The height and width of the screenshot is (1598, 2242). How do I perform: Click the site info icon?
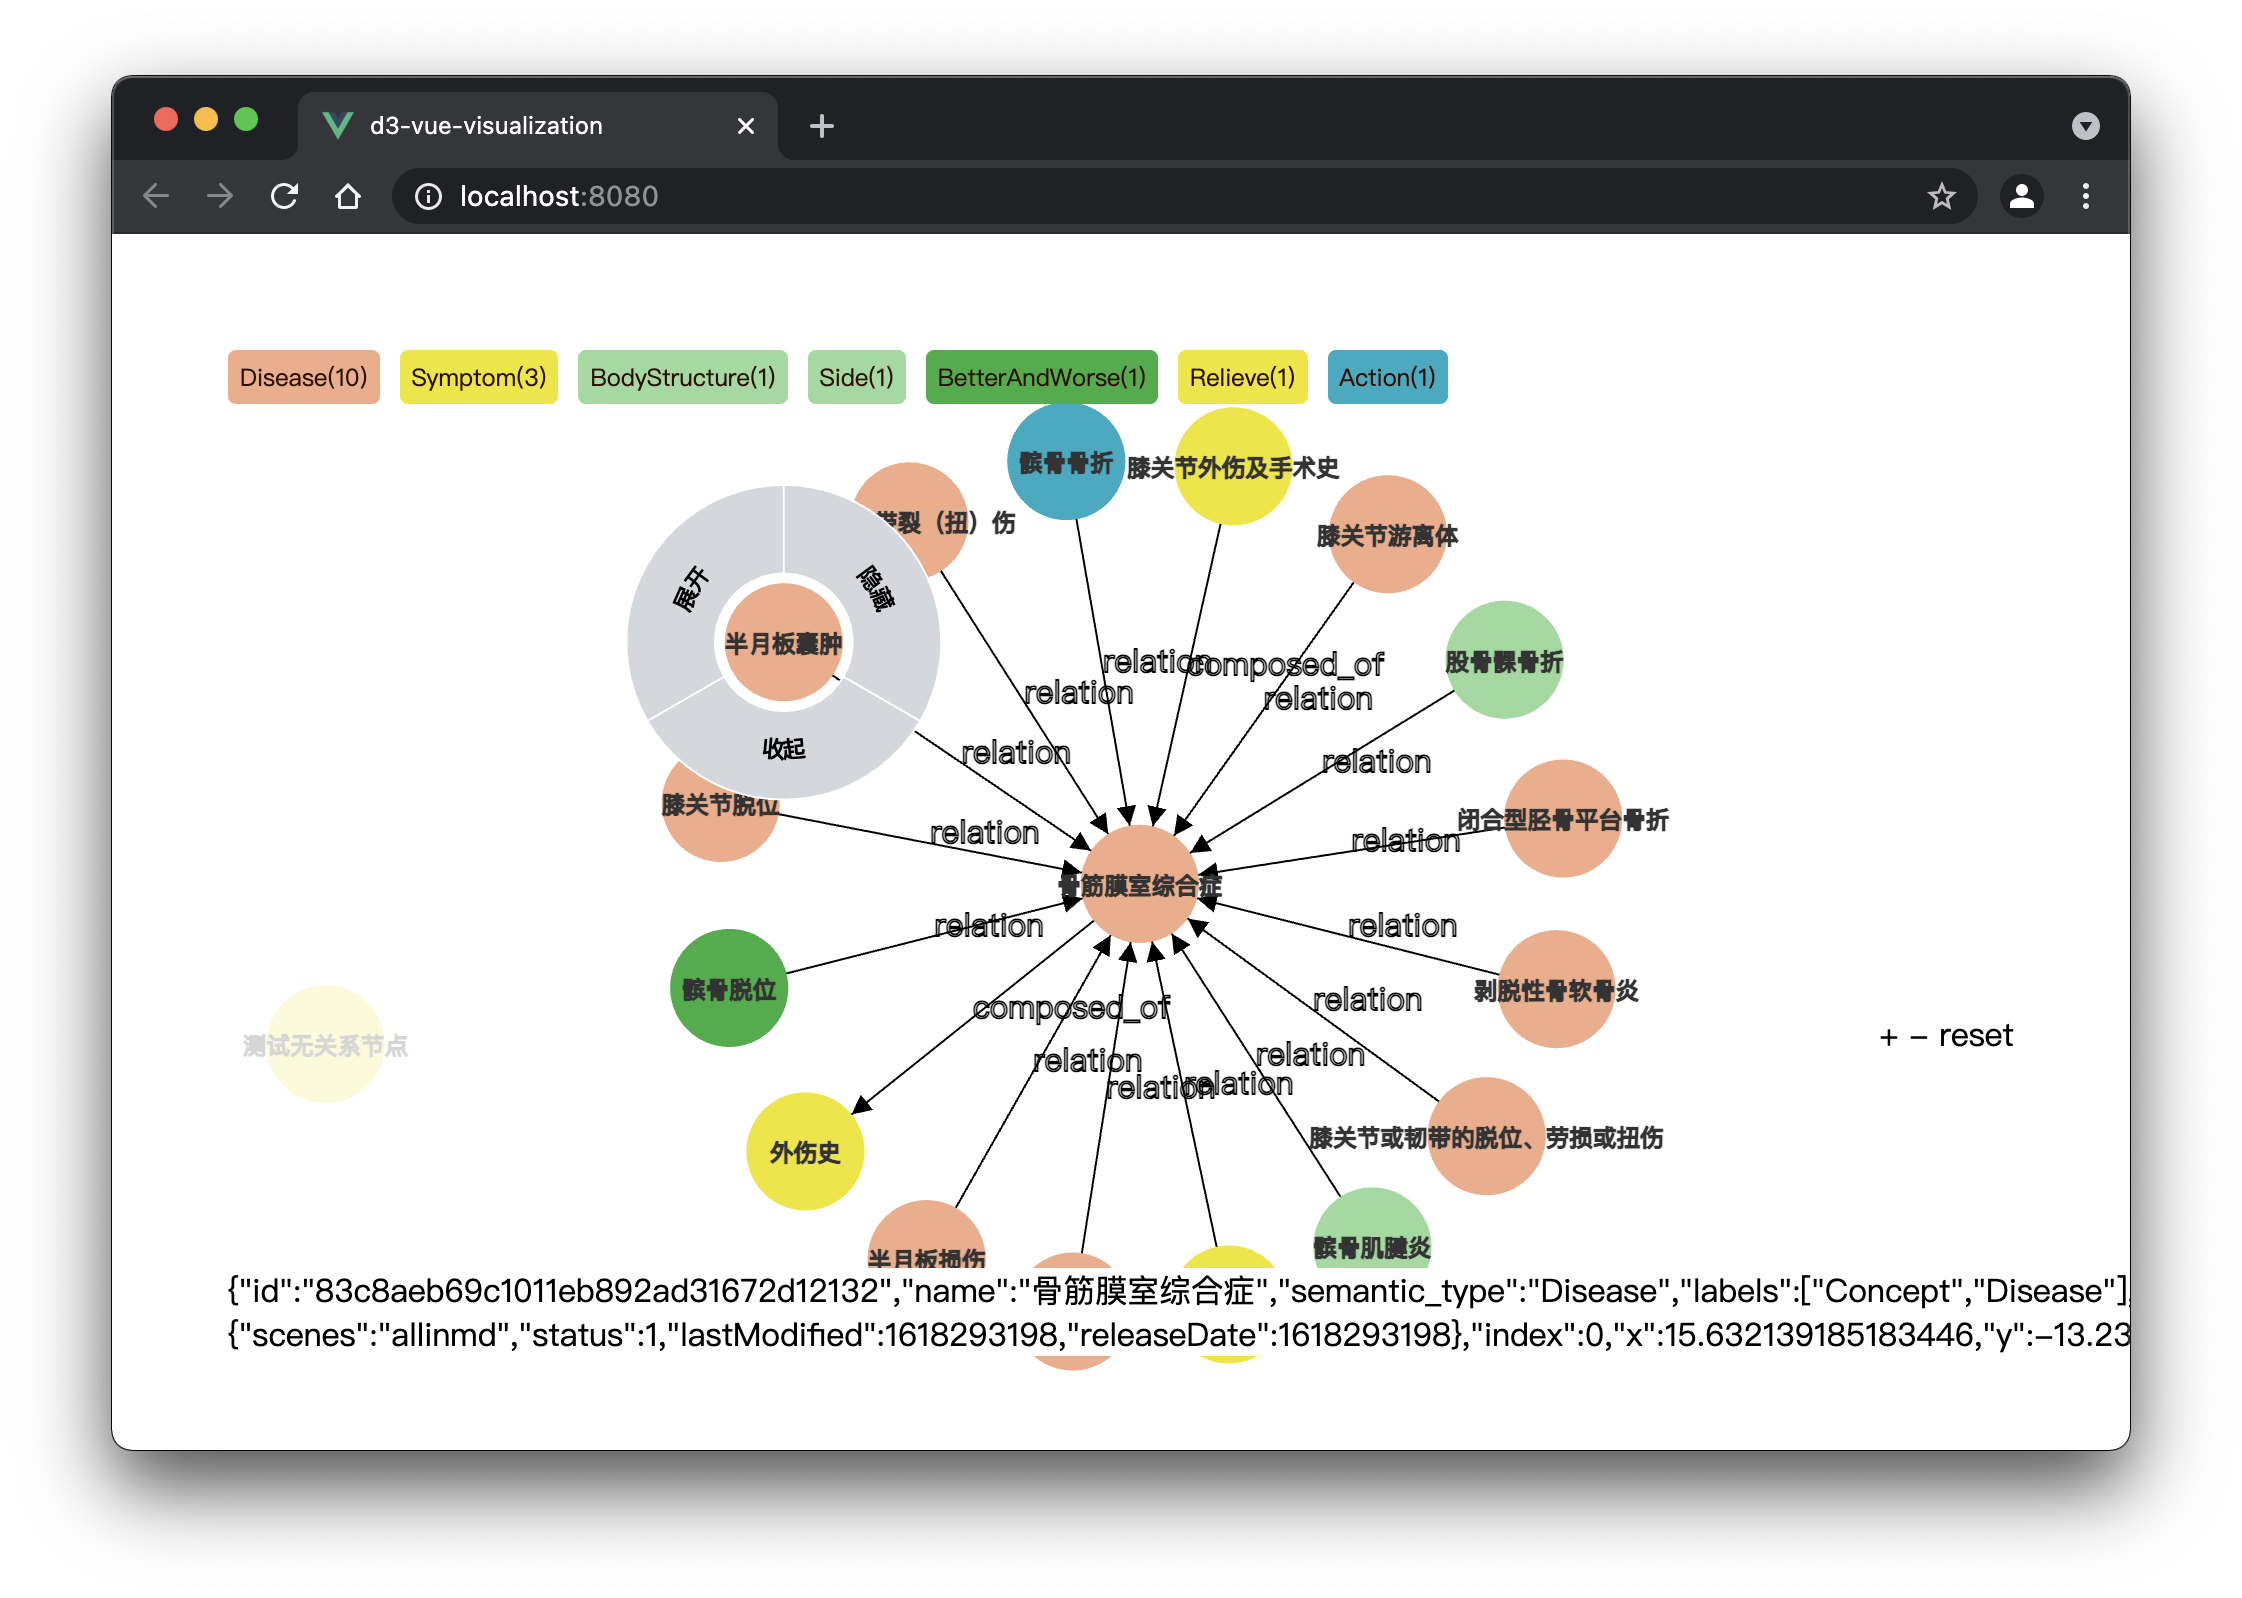coord(428,196)
